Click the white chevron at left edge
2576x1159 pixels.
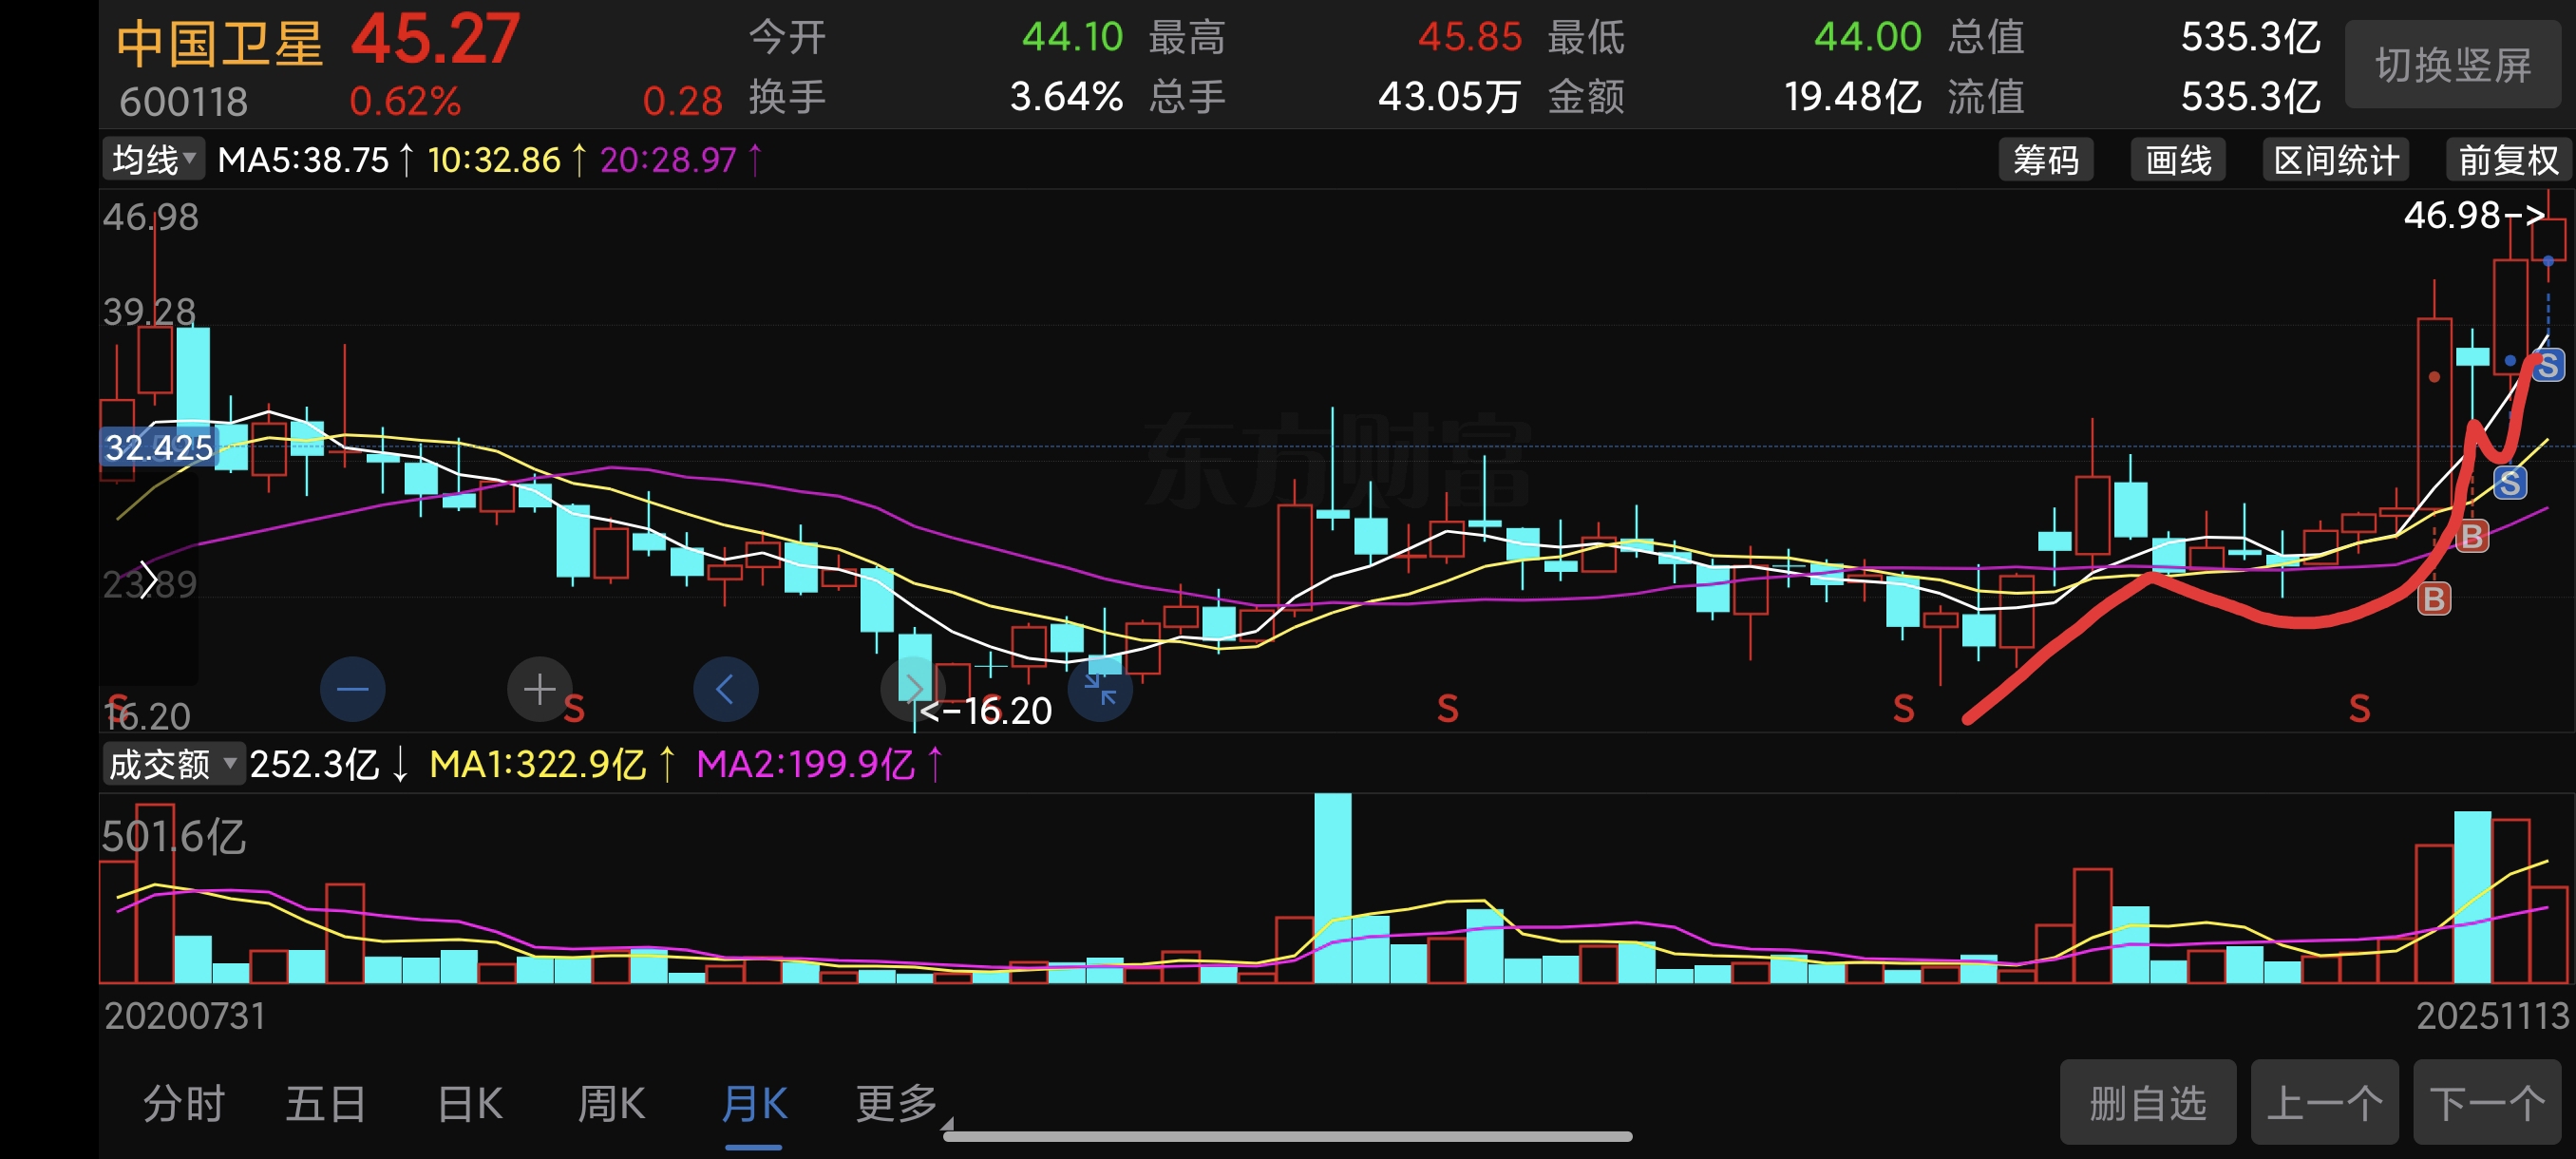(148, 579)
